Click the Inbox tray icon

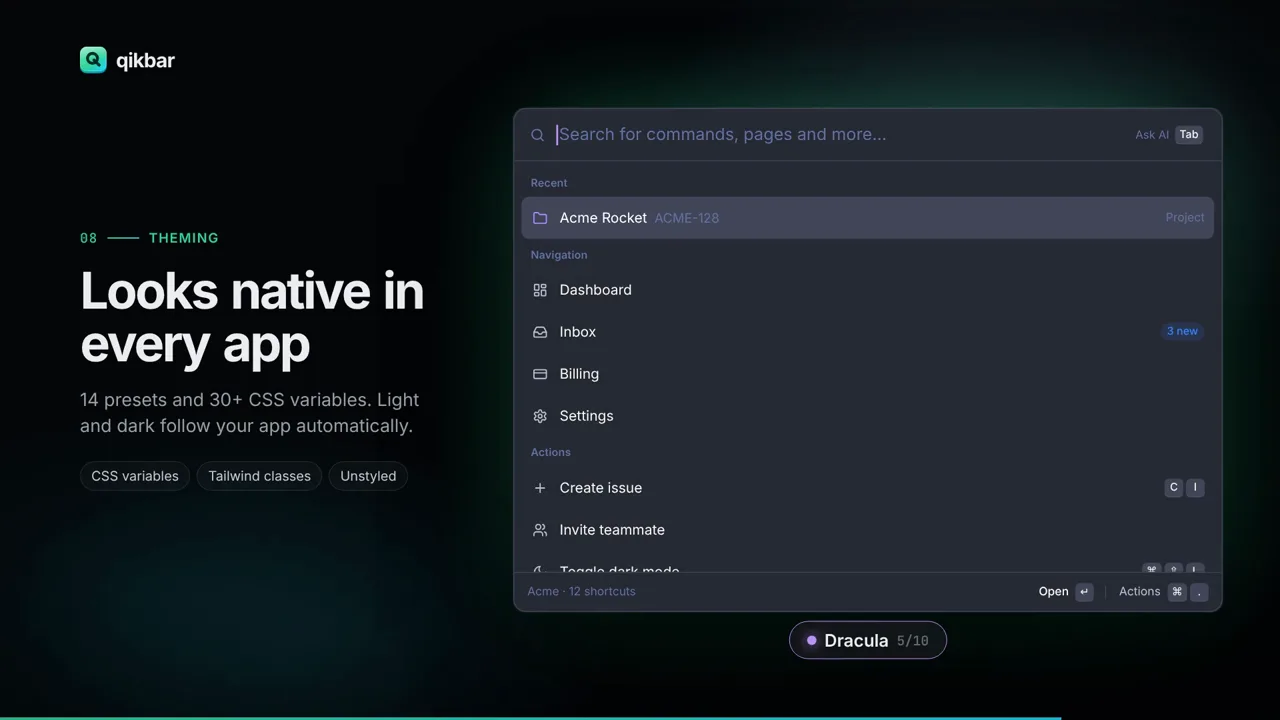(540, 332)
